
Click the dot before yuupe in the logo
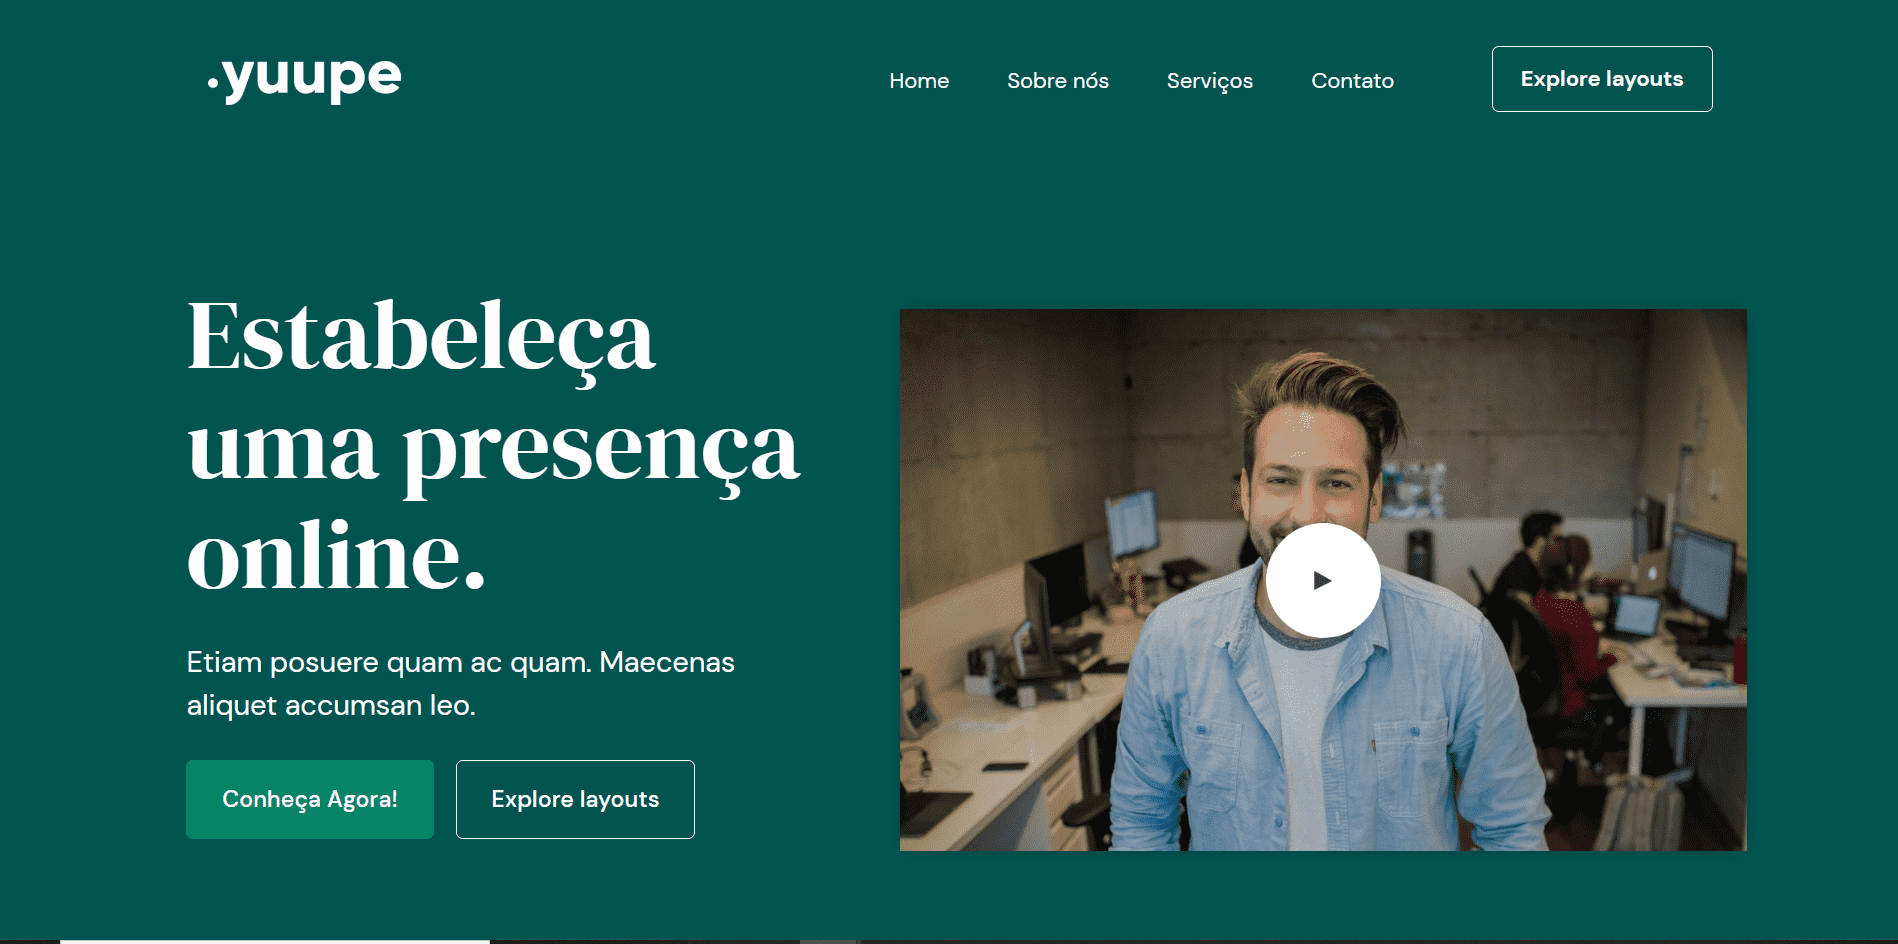pyautogui.click(x=213, y=84)
